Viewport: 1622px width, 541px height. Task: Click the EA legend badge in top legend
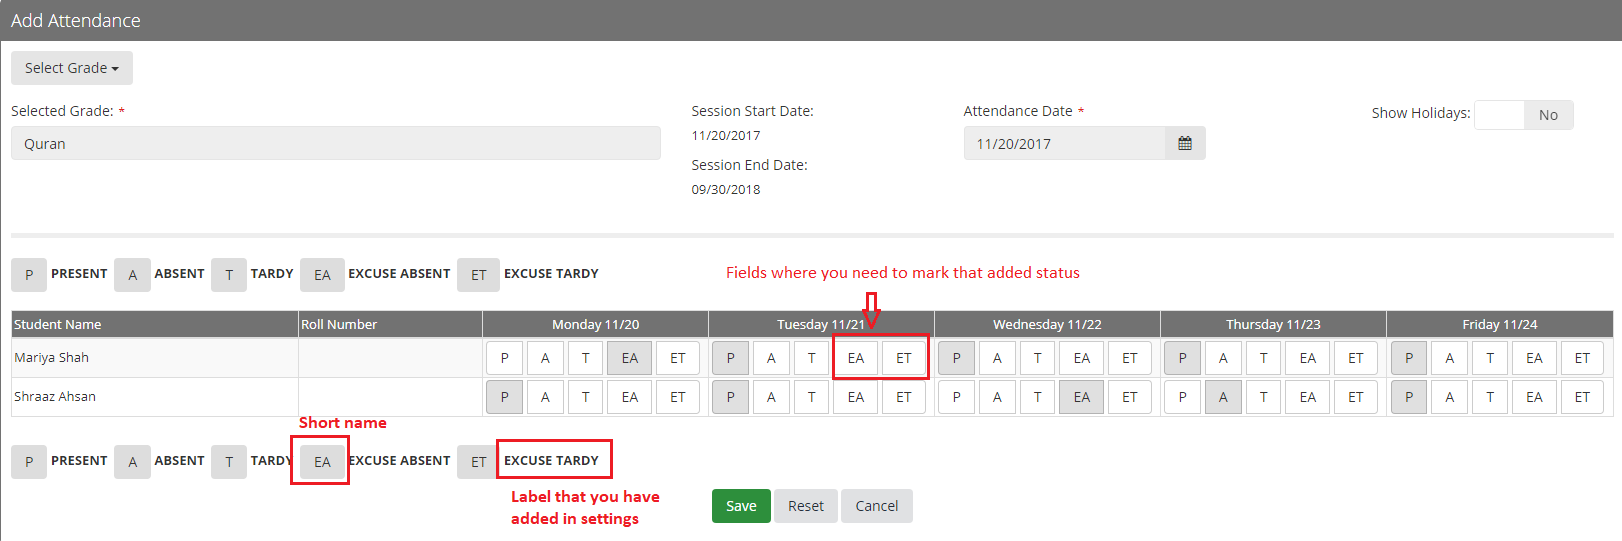point(322,275)
